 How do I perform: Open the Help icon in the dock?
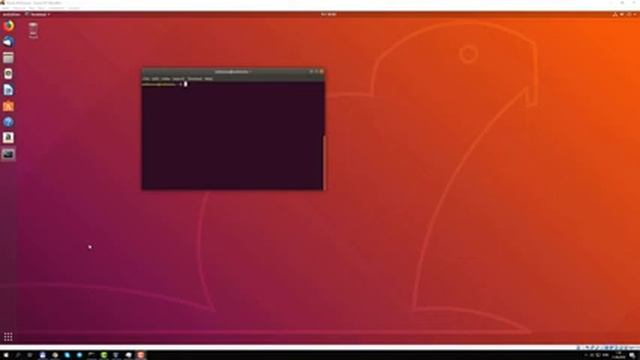tap(8, 122)
